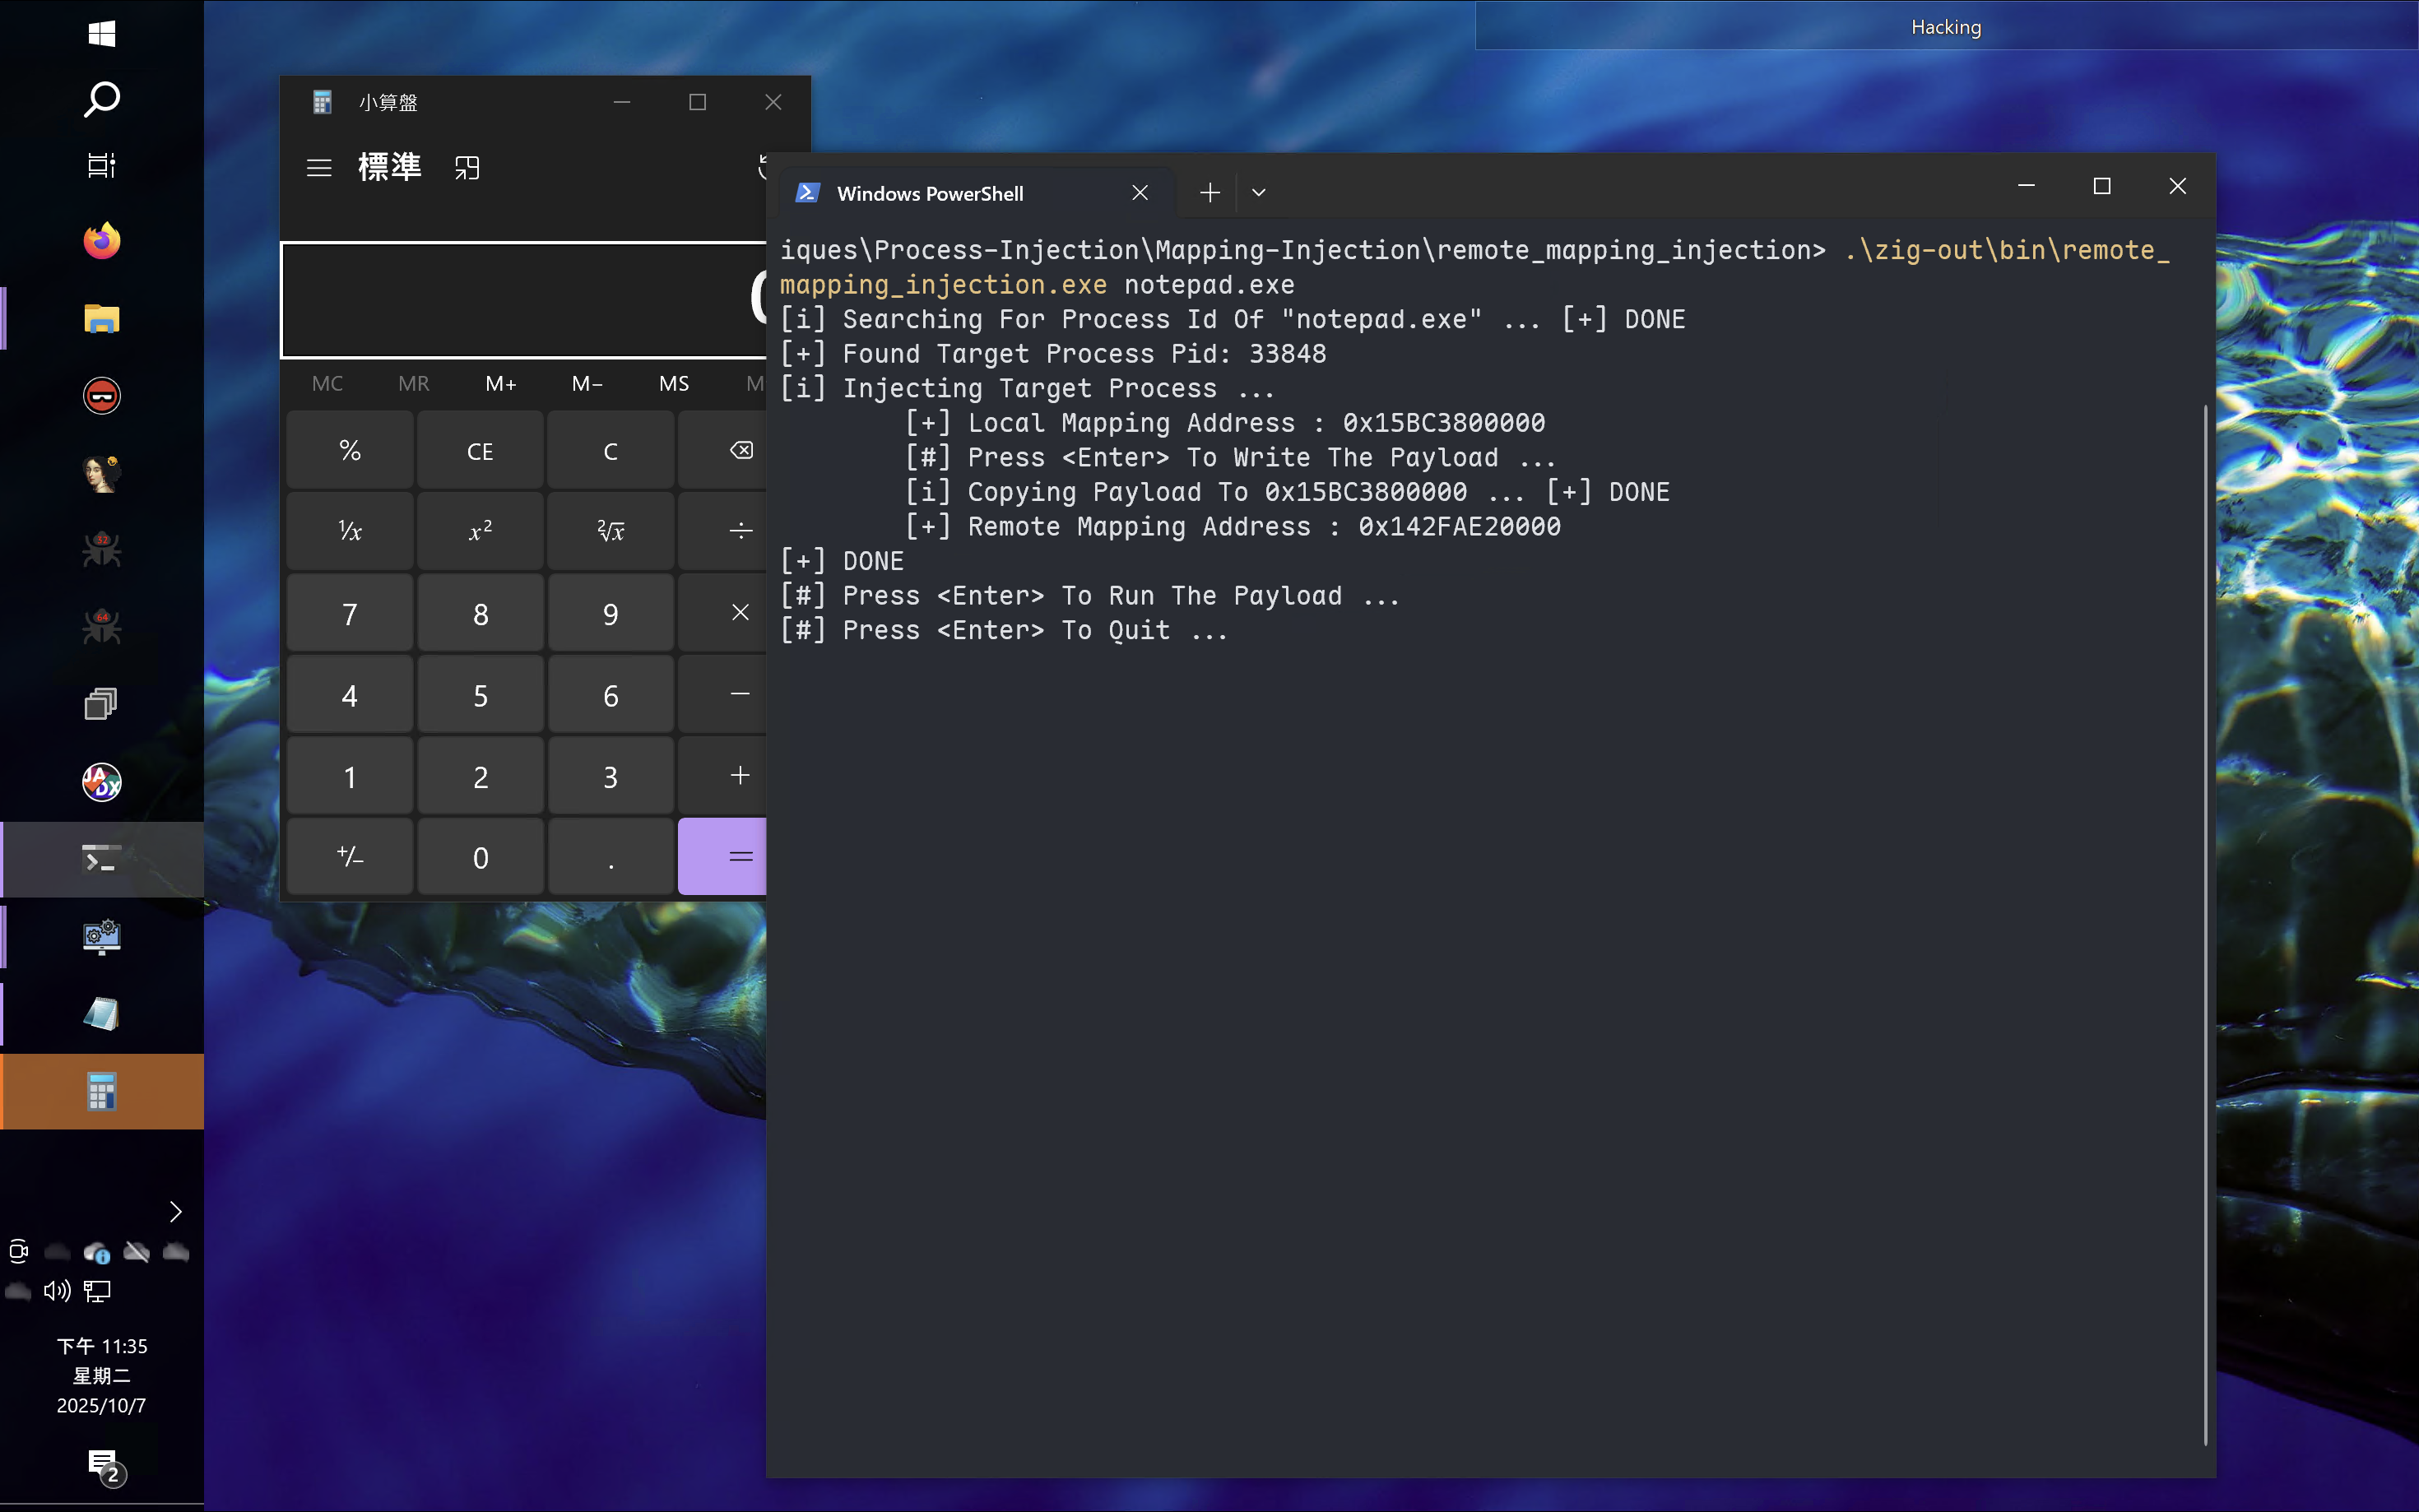Click the JADX icon in the taskbar
Viewport: 2419px width, 1512px height.
pyautogui.click(x=101, y=781)
